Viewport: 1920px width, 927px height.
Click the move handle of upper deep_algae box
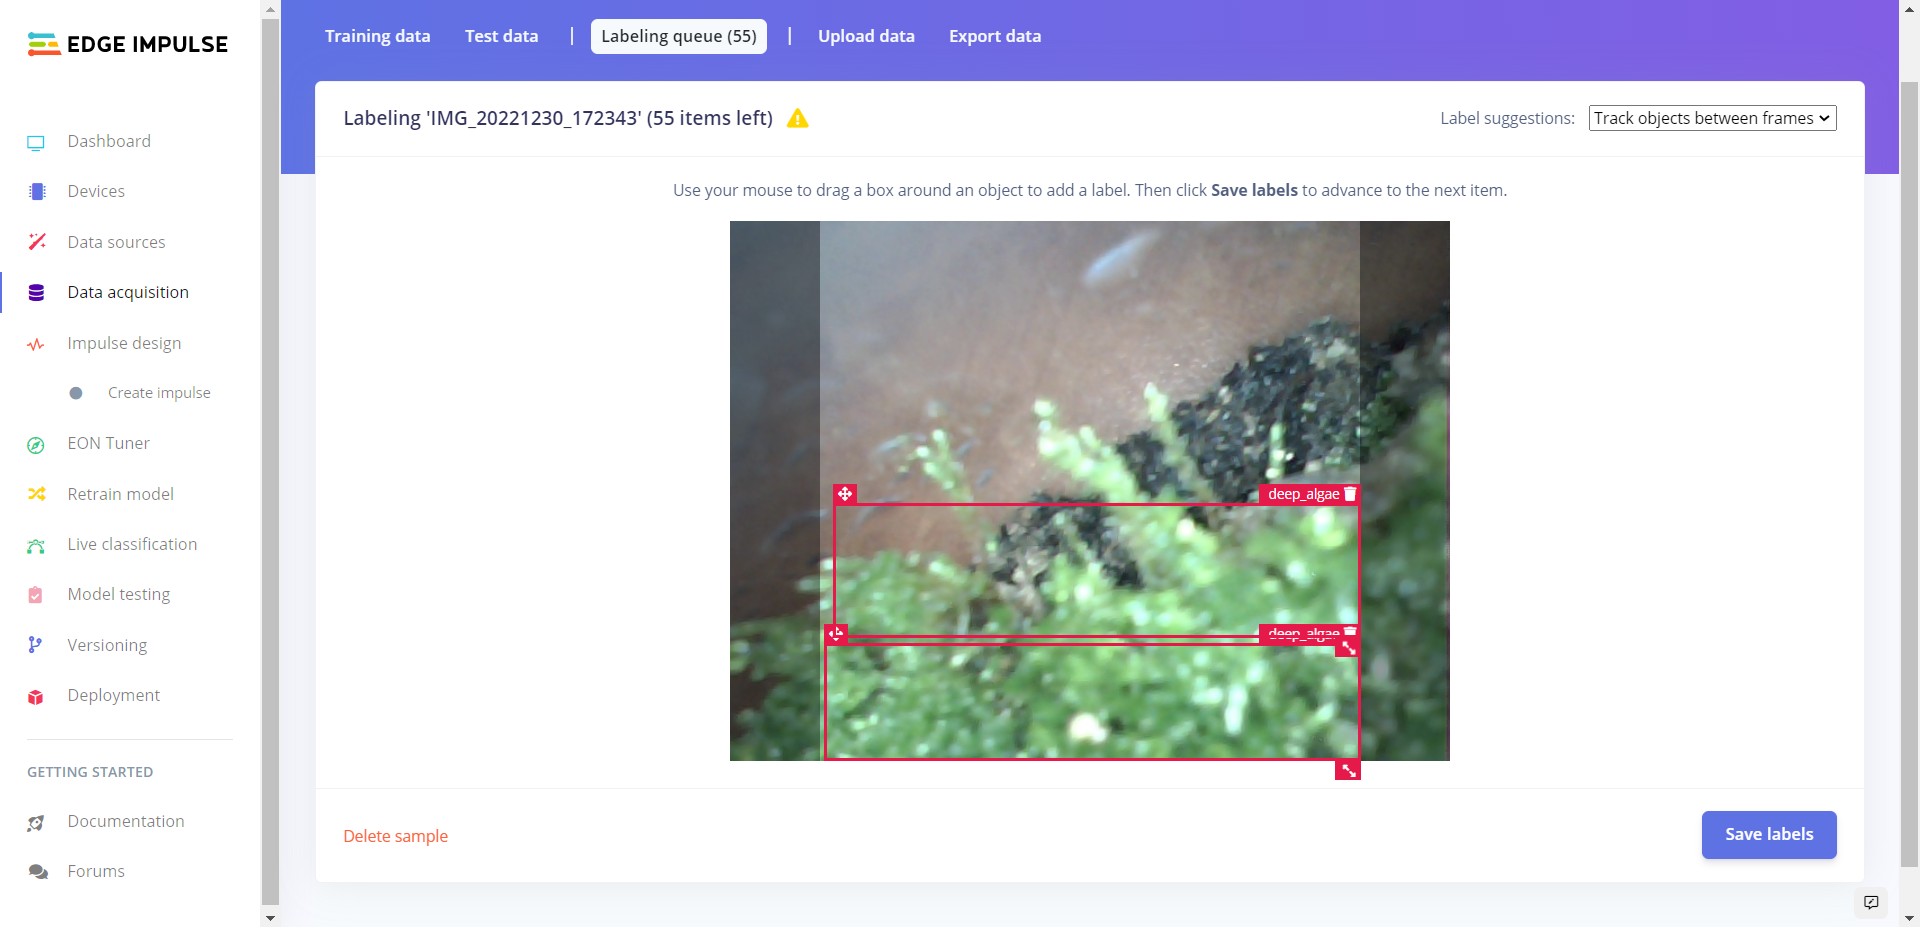[x=845, y=494]
